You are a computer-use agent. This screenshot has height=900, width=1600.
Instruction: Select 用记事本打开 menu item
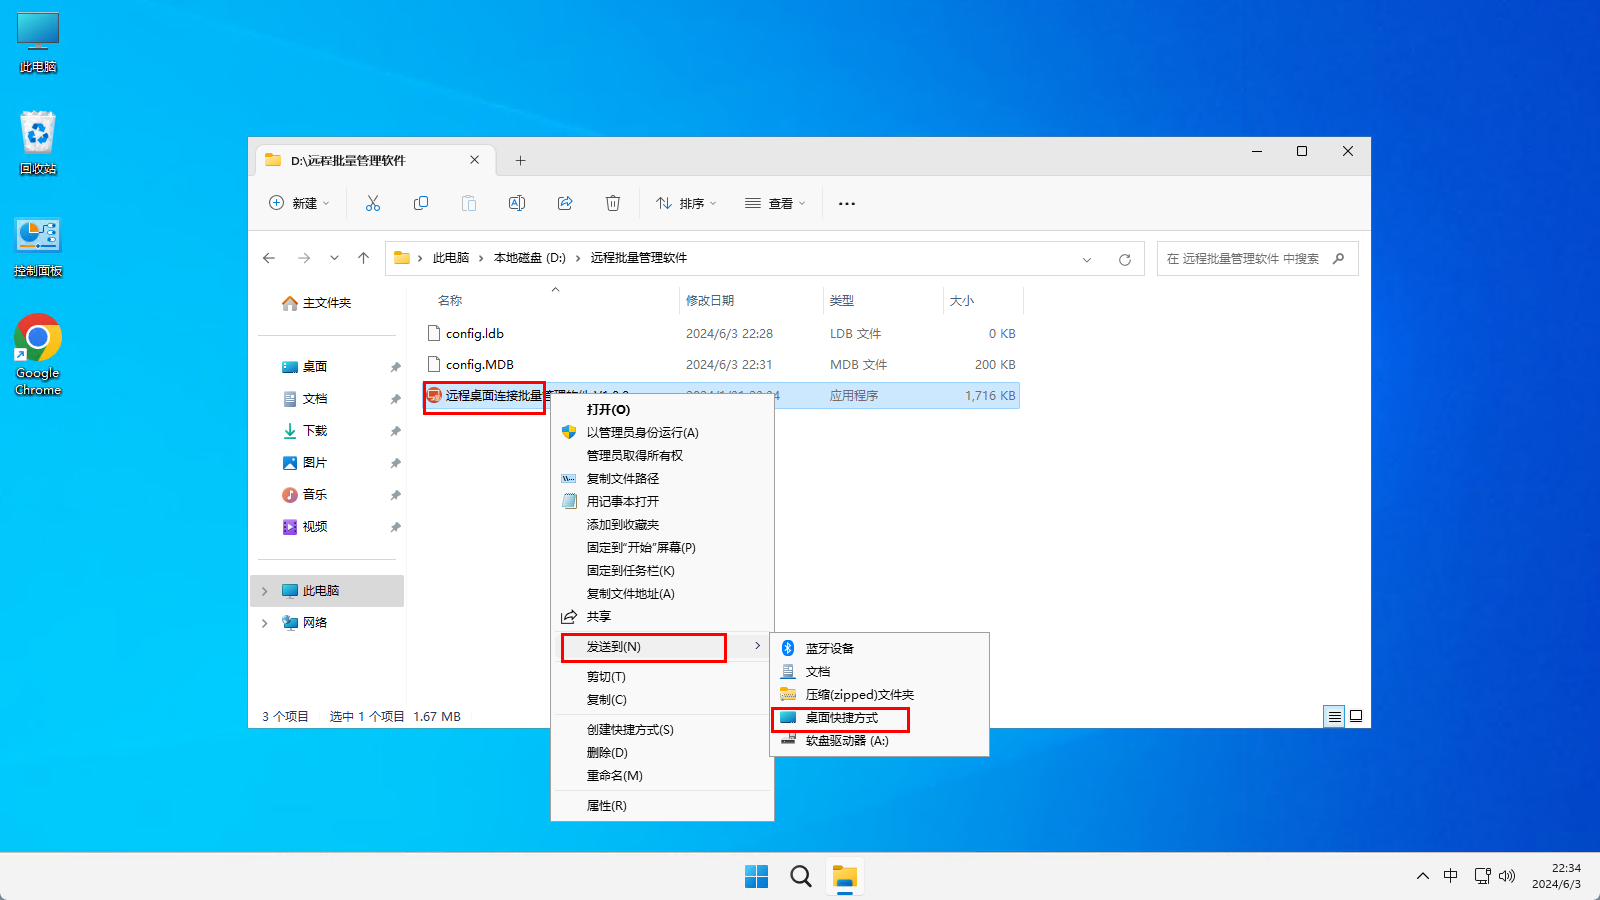click(662, 502)
